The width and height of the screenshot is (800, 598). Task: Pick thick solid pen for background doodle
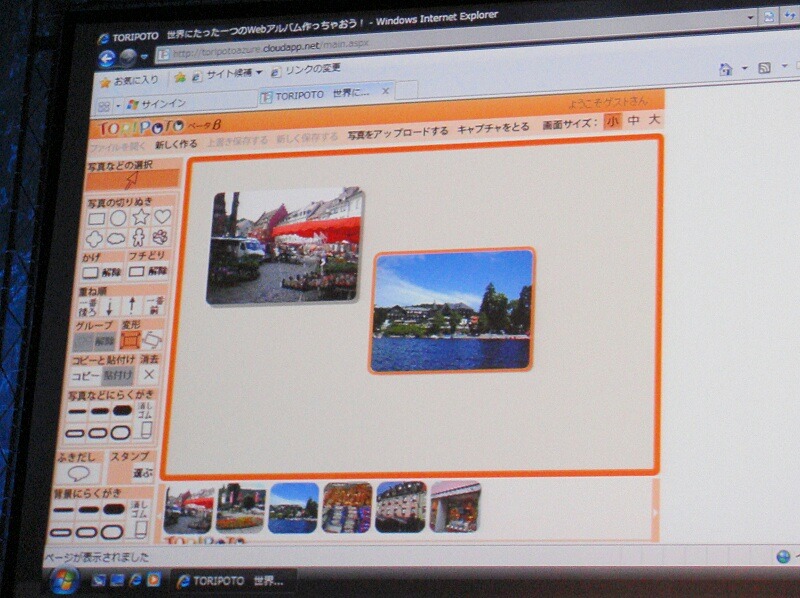coord(113,509)
